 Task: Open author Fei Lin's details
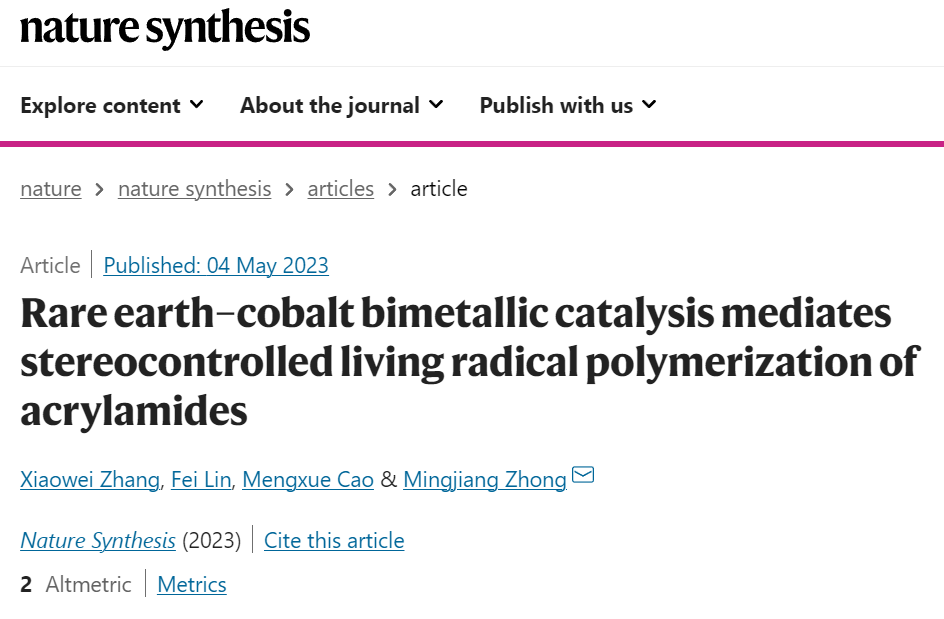(x=201, y=480)
